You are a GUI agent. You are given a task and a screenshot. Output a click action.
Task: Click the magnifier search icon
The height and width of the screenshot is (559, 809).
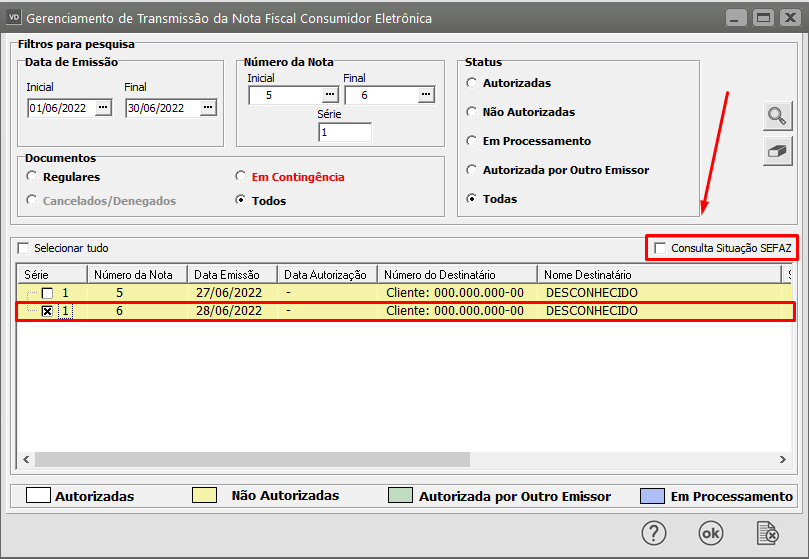[x=776, y=115]
